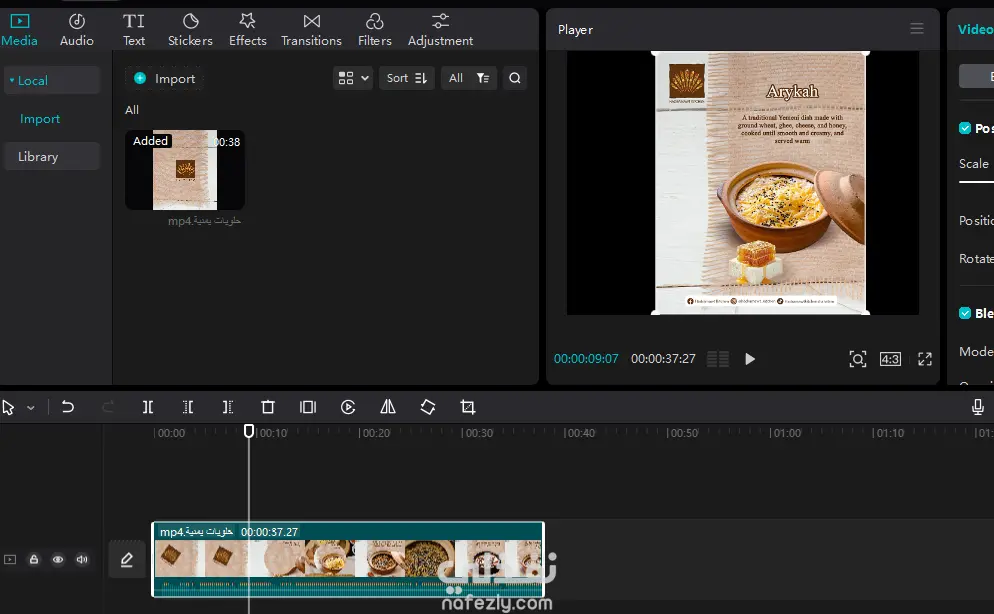Select the Crop tool icon

pos(467,407)
